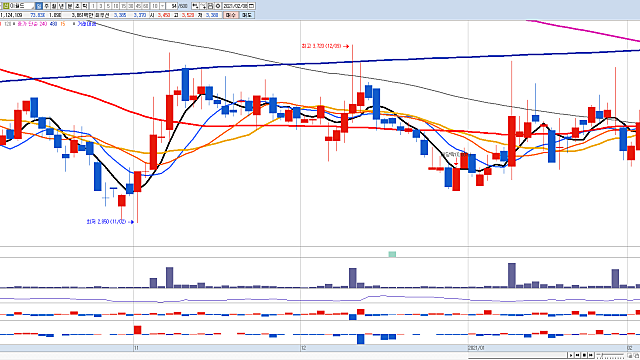Select the weekly (주) chart period

point(46,6)
